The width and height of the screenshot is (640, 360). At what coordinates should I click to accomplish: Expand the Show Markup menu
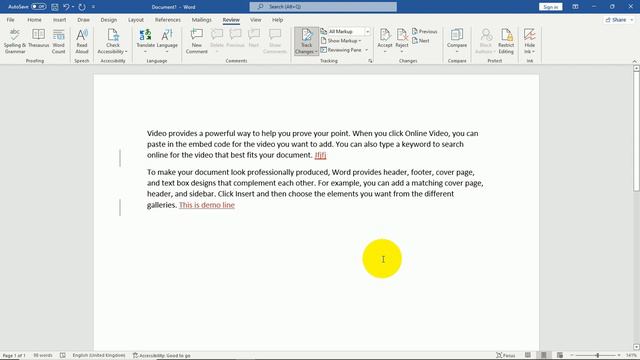pos(341,41)
